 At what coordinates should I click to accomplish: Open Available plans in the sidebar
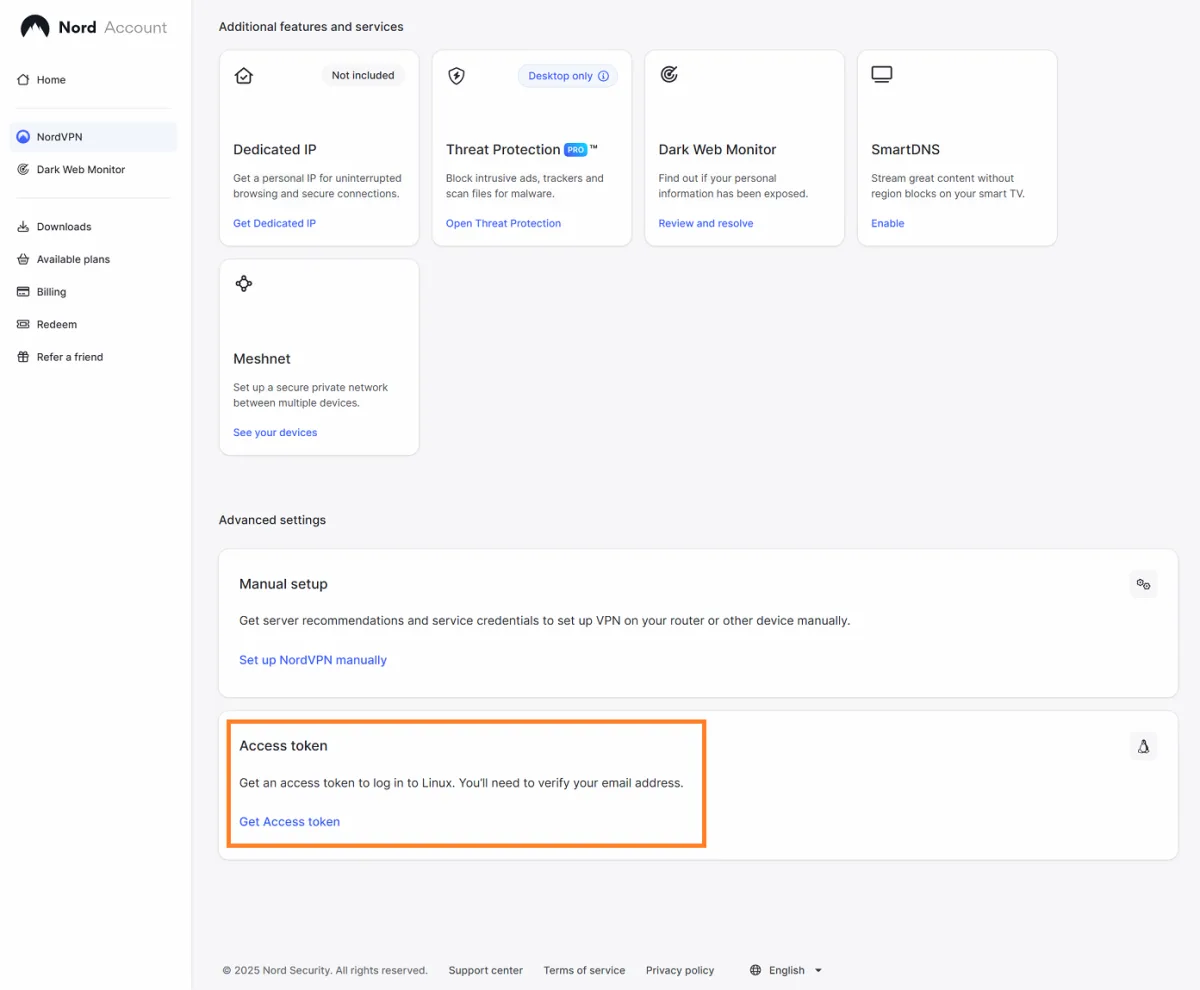(93, 259)
